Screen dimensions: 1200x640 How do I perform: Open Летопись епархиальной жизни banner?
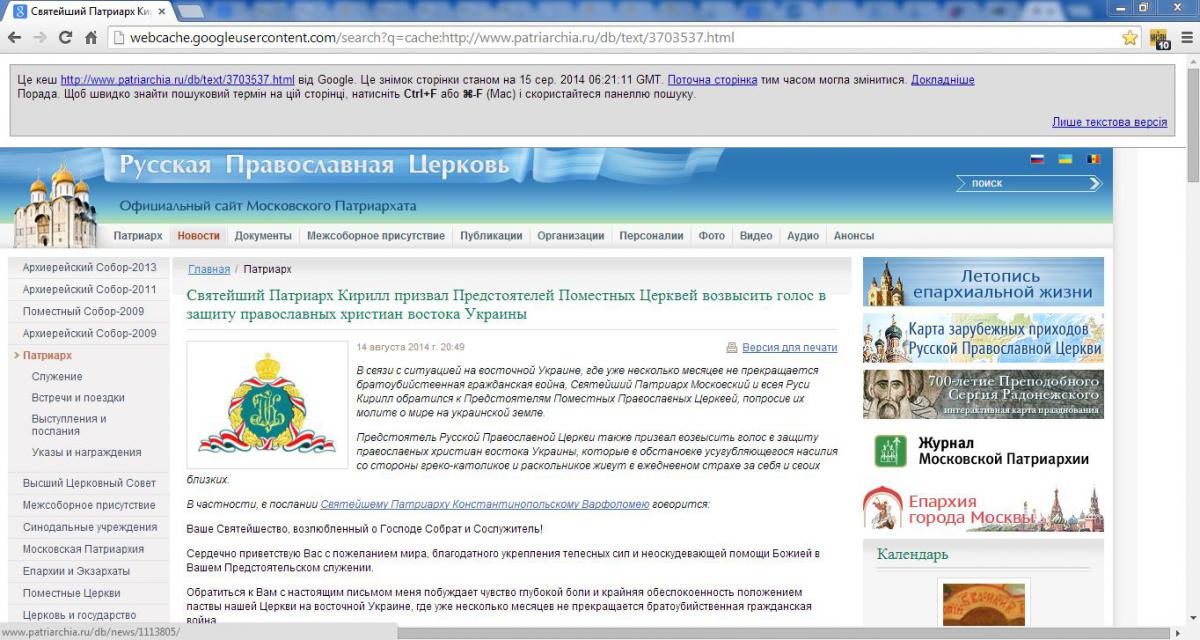(983, 282)
